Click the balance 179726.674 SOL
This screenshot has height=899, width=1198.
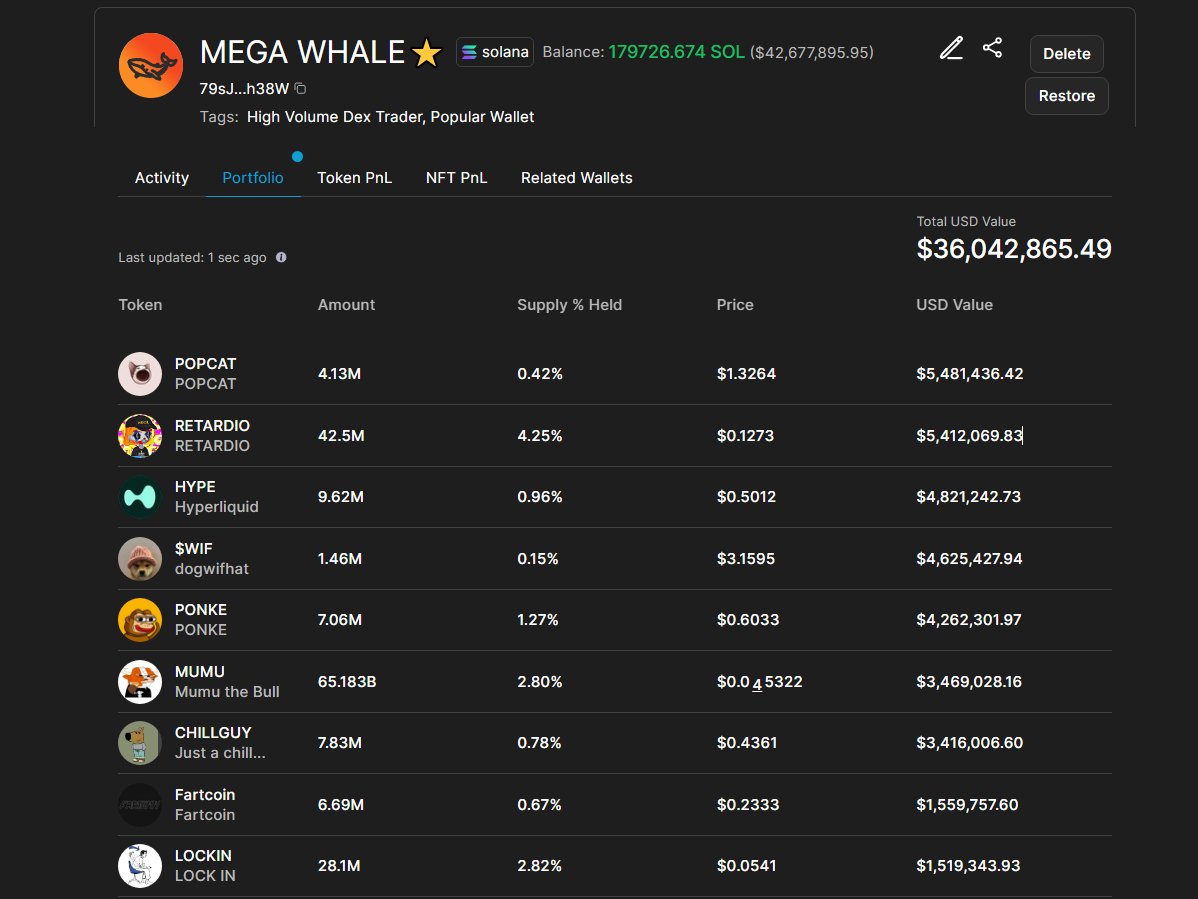[676, 52]
